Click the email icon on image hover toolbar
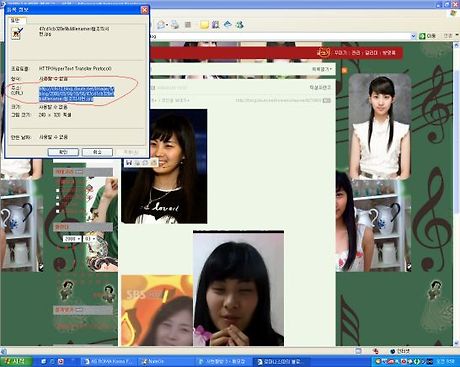 click(x=145, y=162)
